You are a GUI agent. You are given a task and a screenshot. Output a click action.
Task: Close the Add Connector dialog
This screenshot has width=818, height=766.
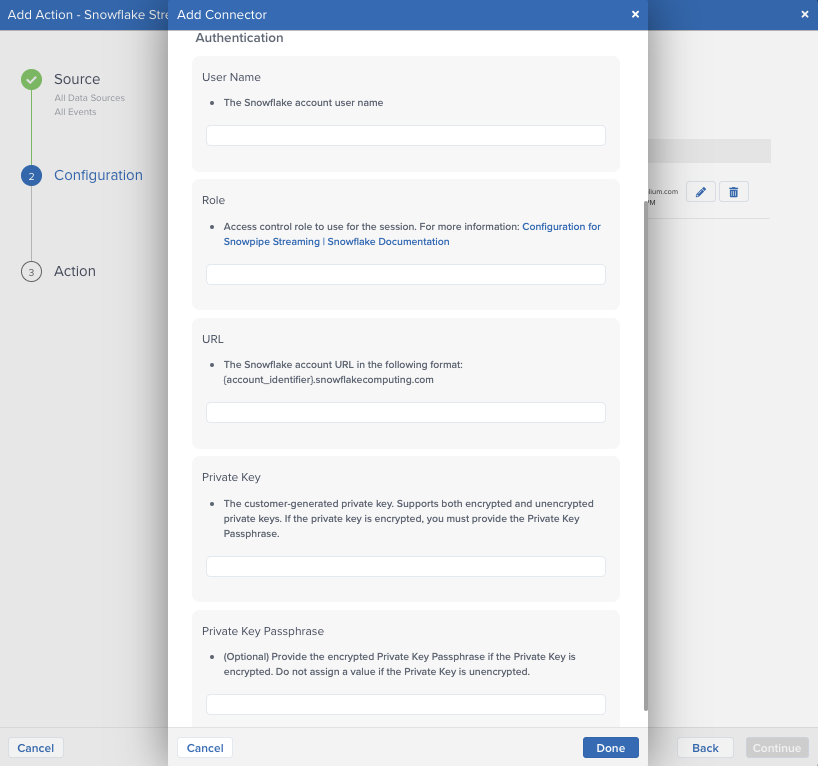[x=635, y=14]
